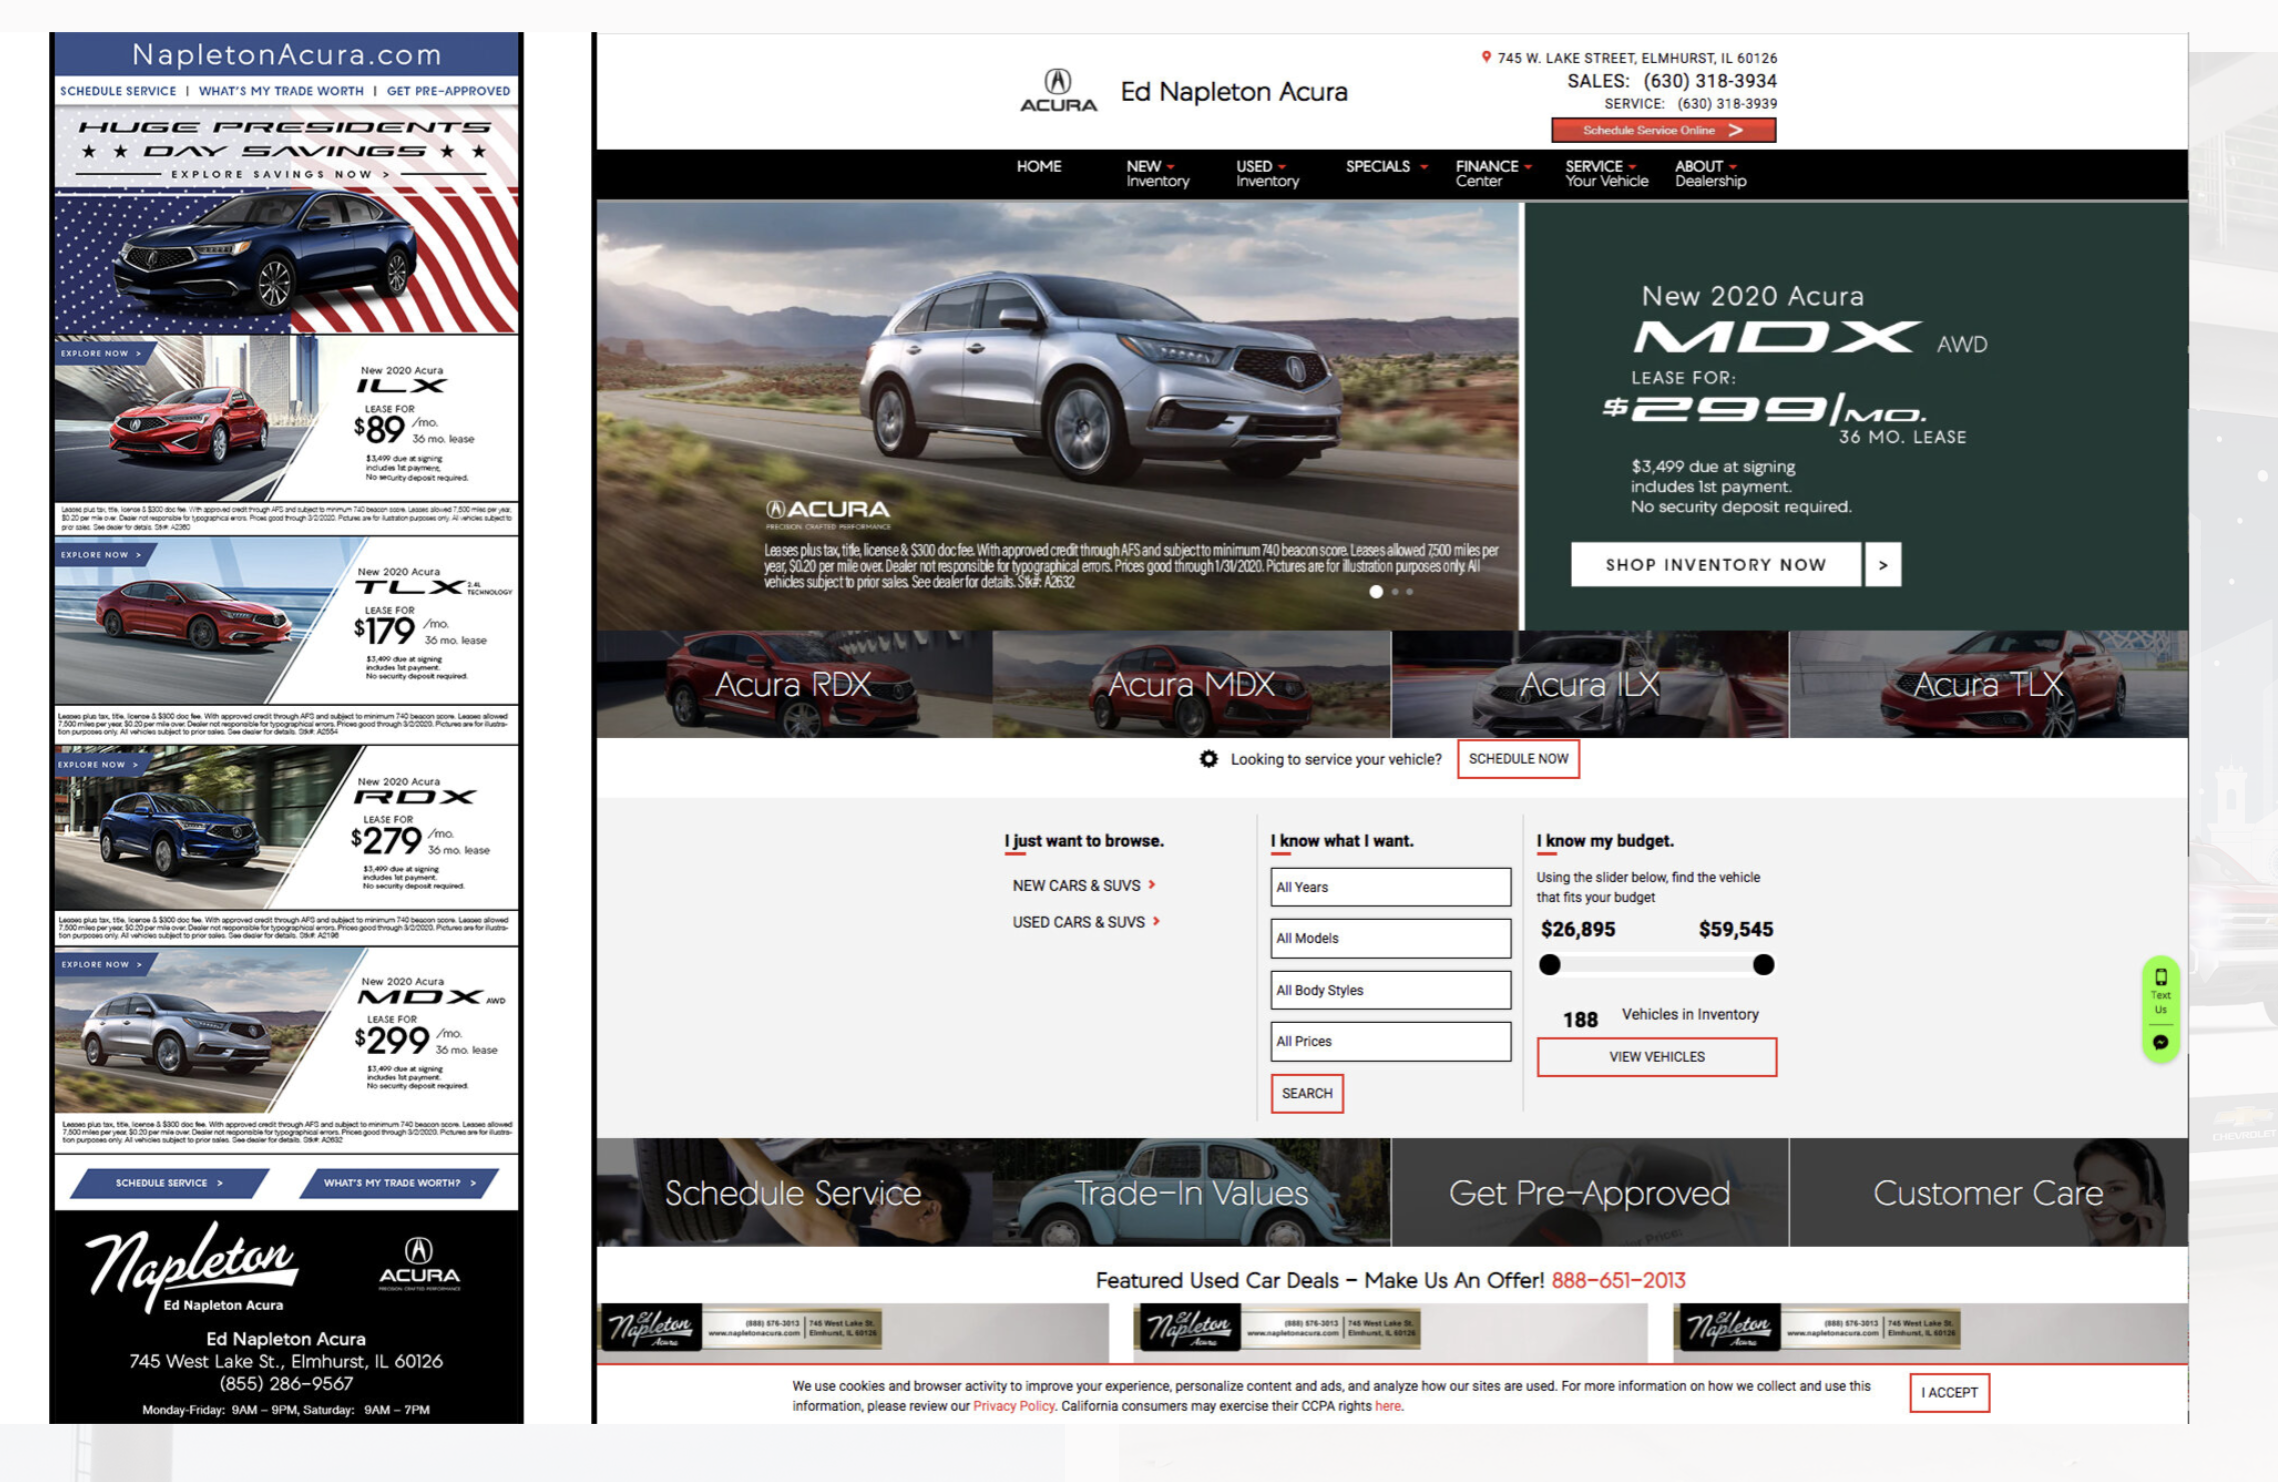
Task: Click the blue SCHEDULE SERVICE button in the email
Action: click(168, 1183)
